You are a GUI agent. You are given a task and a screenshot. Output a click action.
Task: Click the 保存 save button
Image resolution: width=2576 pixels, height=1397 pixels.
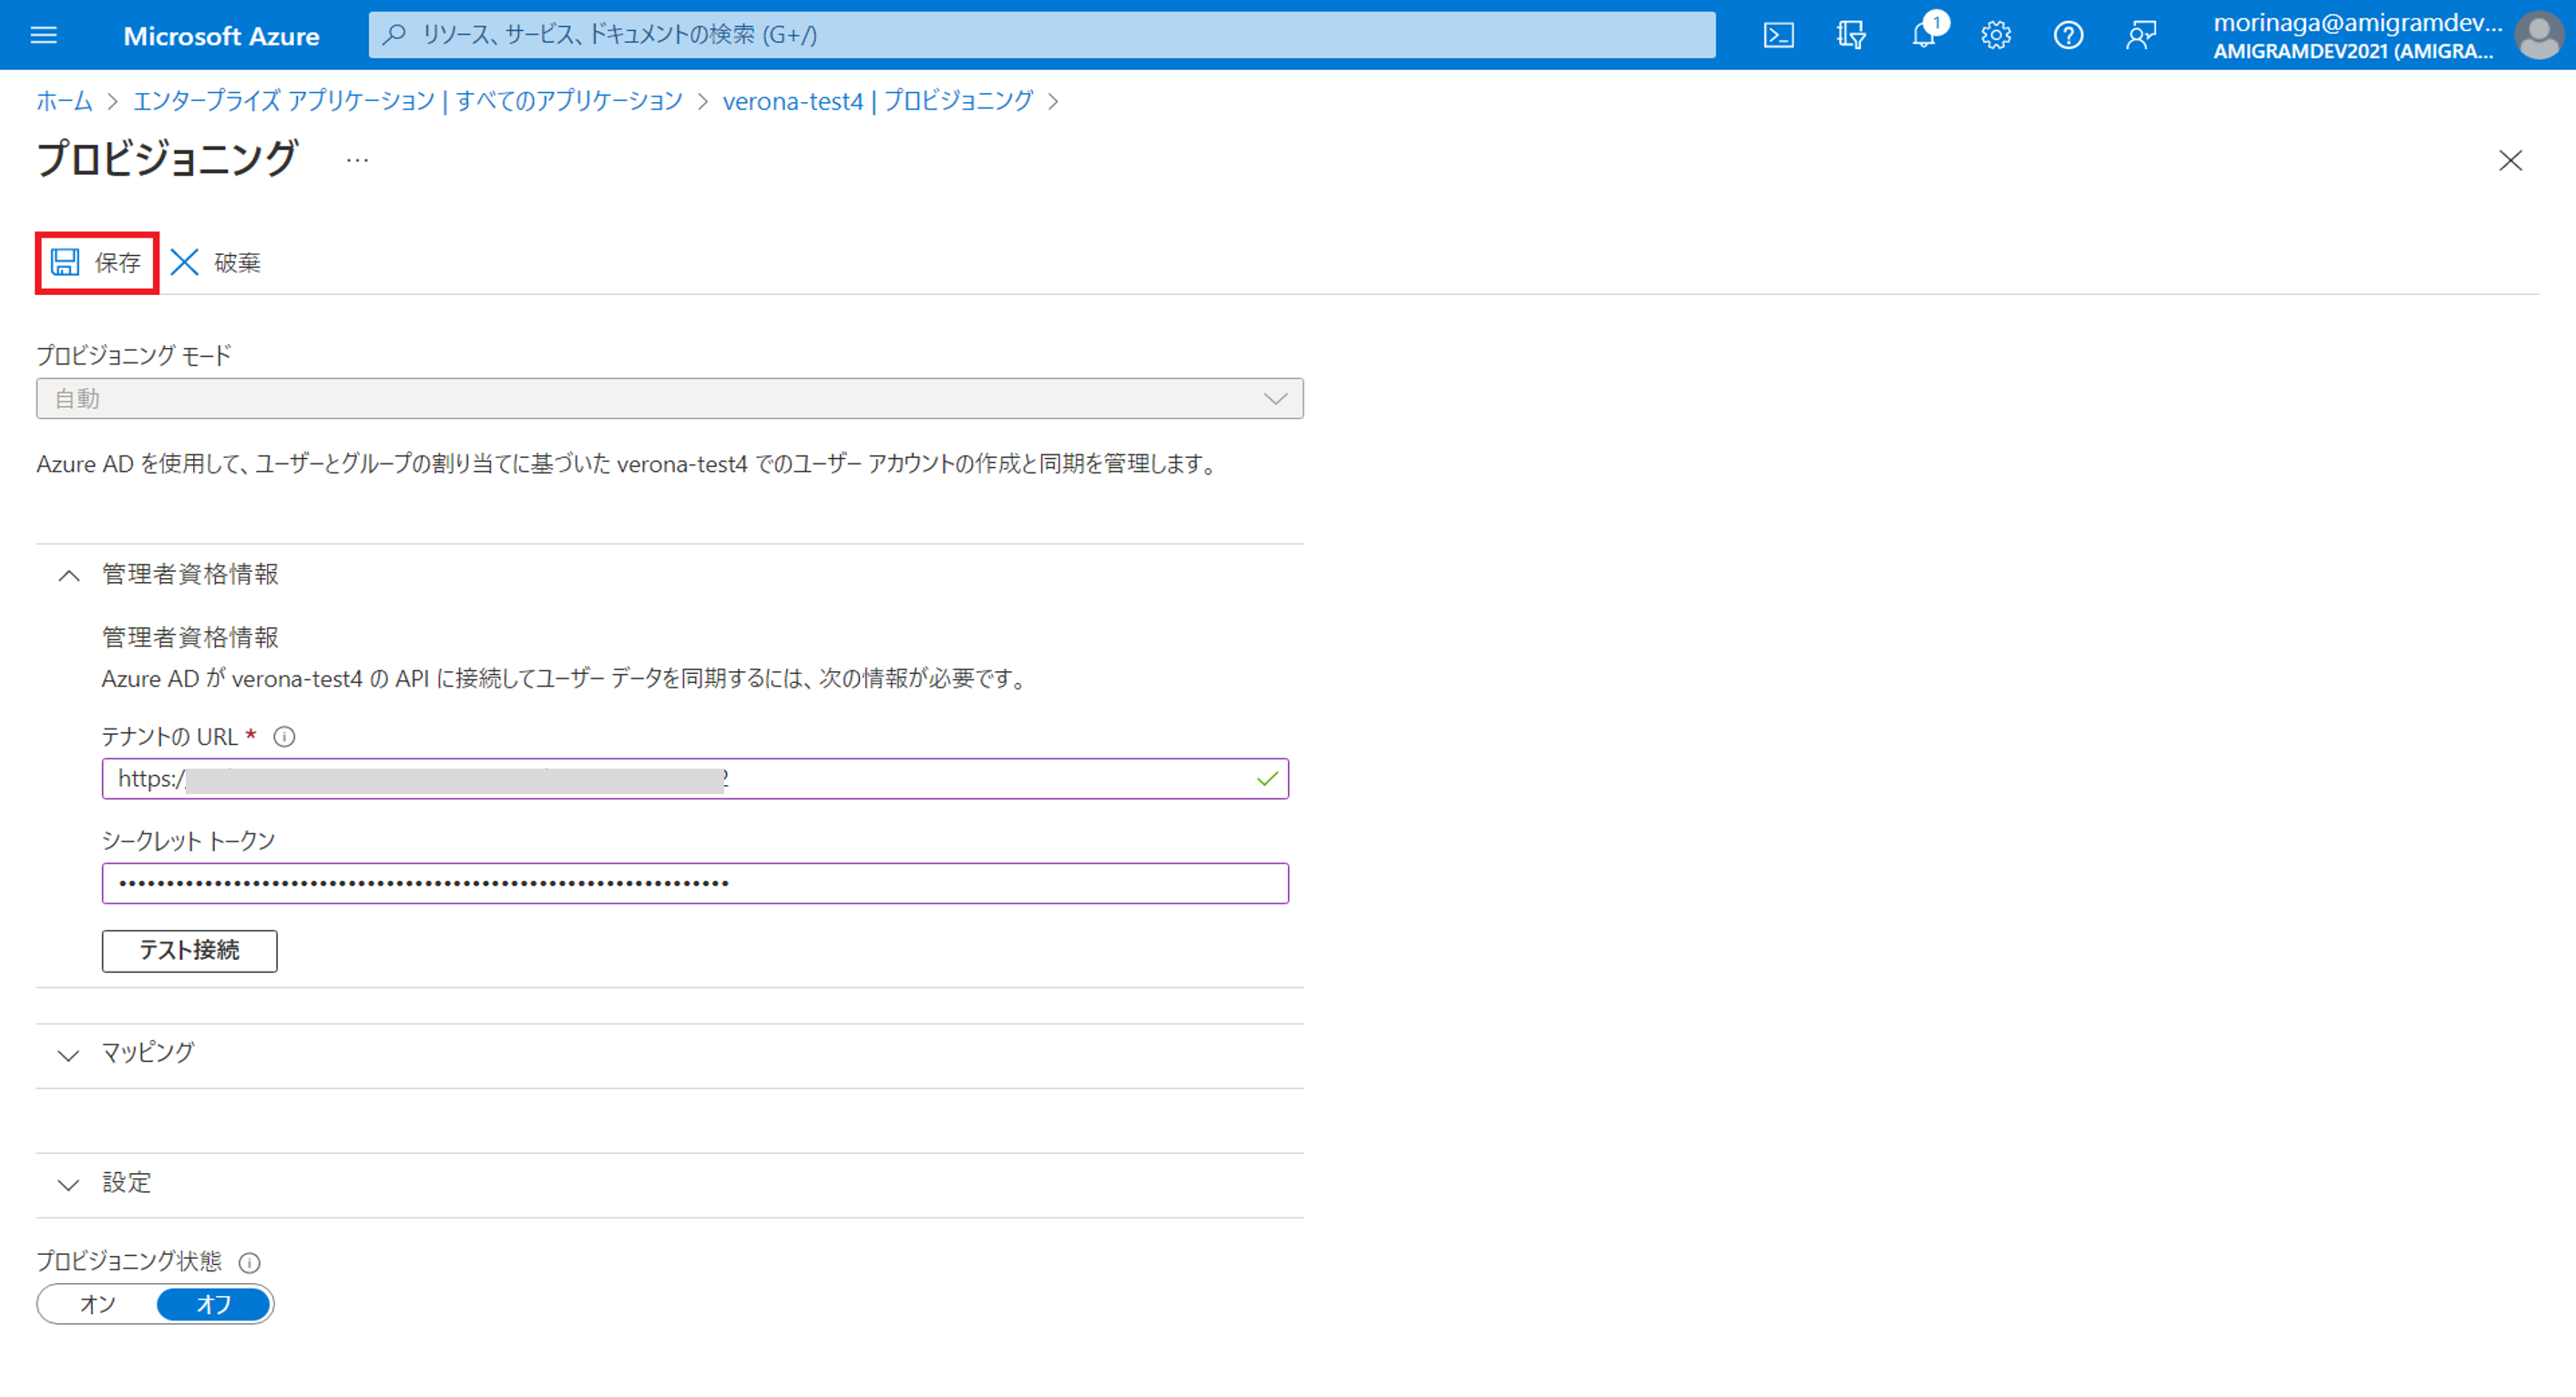point(97,263)
